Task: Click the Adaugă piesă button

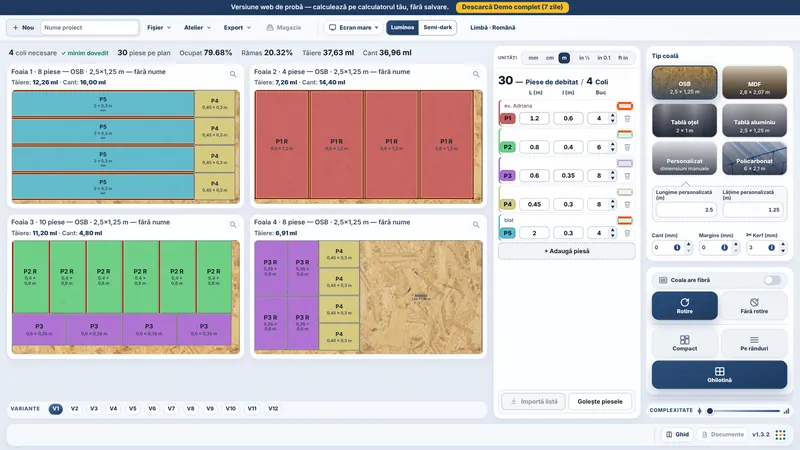Action: tap(566, 251)
